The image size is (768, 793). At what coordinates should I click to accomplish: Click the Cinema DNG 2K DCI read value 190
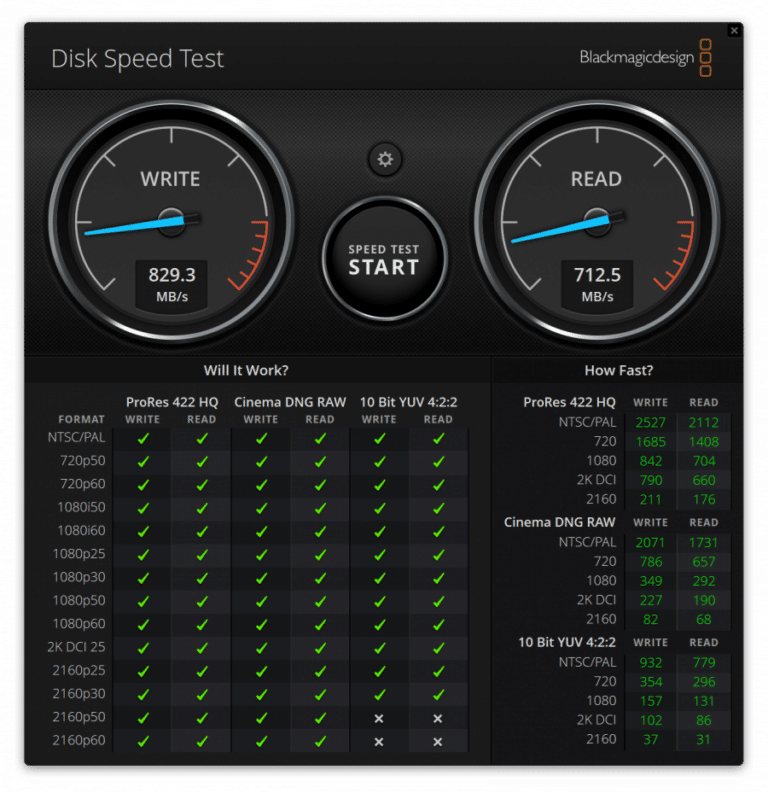coord(704,600)
